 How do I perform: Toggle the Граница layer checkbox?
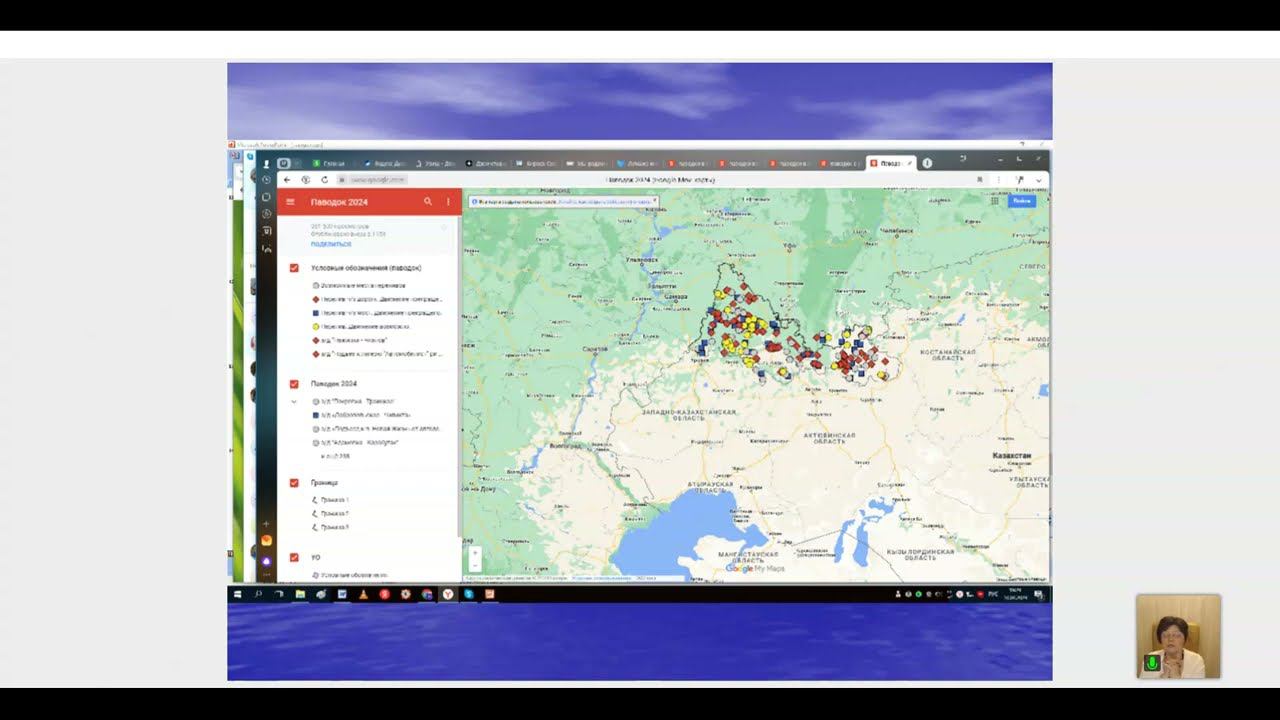coord(295,483)
